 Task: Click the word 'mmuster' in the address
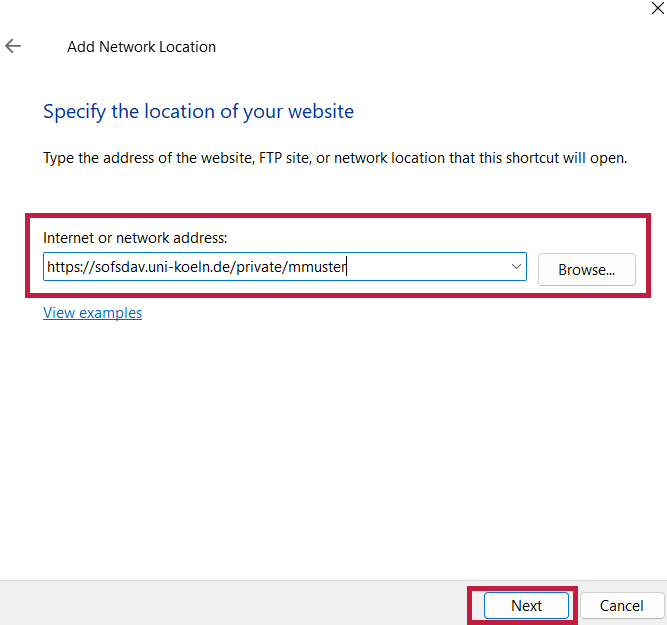point(317,267)
